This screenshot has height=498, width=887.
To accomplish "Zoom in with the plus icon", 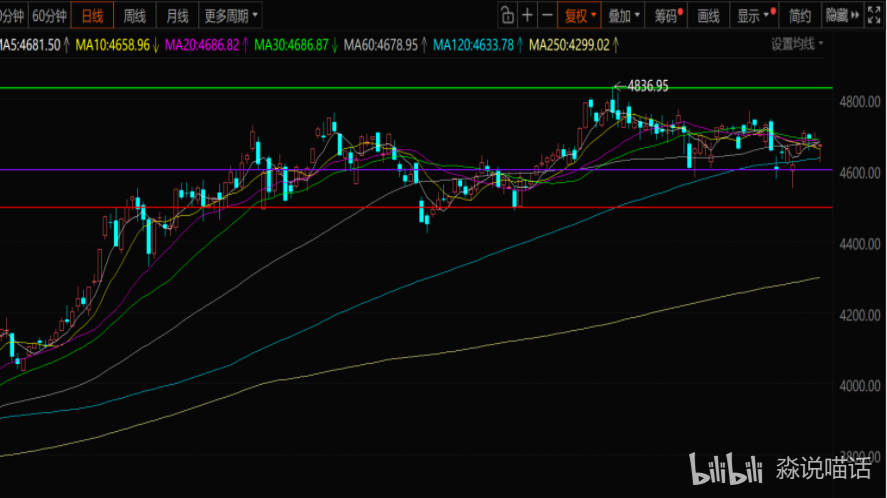I will pos(527,15).
